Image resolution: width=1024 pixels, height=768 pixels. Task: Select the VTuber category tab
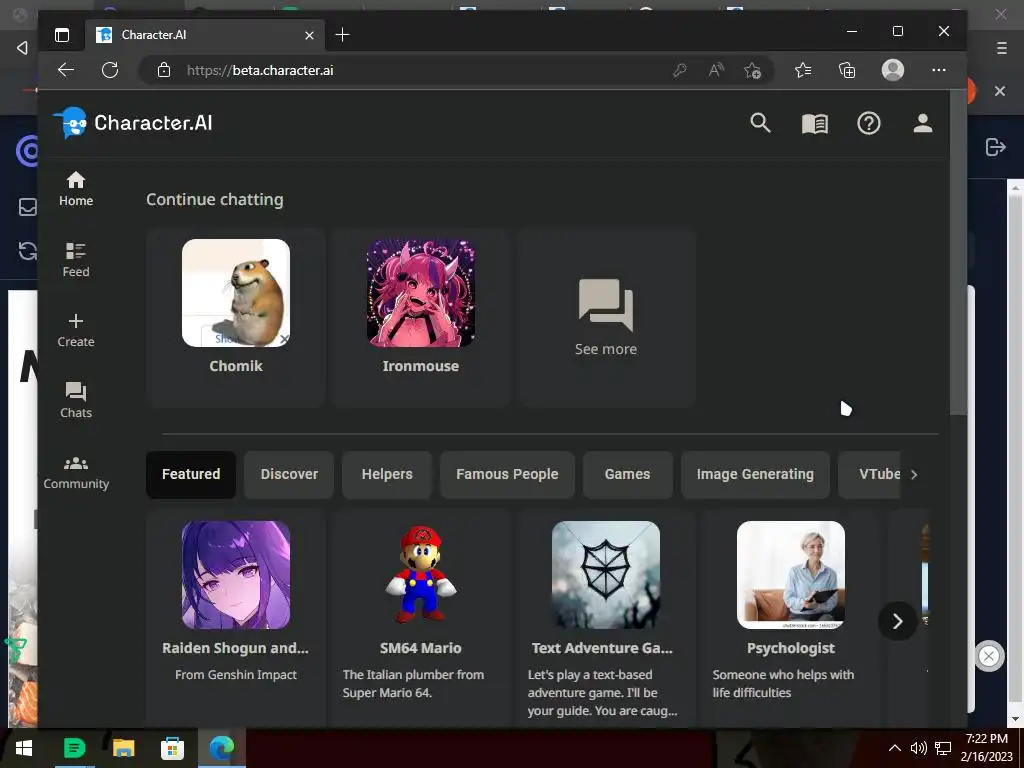coord(870,474)
